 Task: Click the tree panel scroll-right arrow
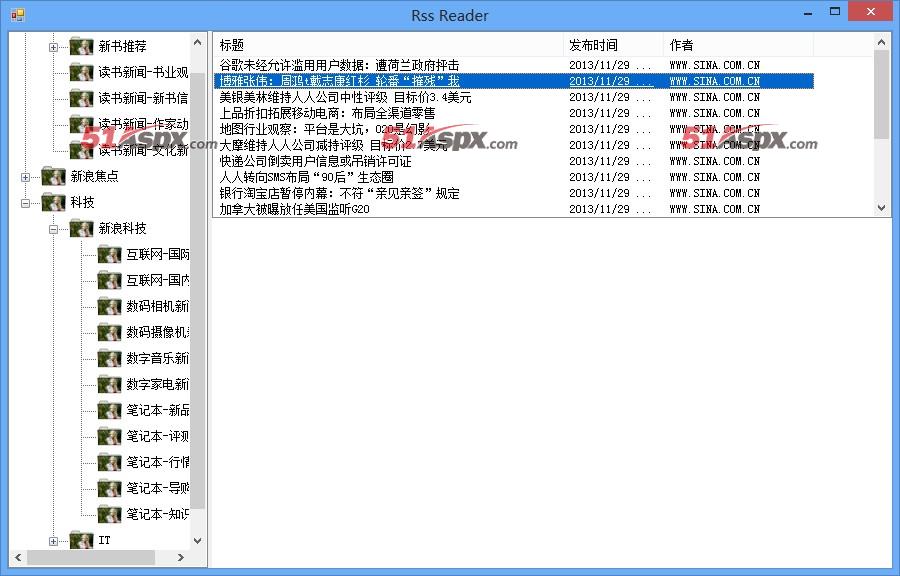click(x=181, y=557)
